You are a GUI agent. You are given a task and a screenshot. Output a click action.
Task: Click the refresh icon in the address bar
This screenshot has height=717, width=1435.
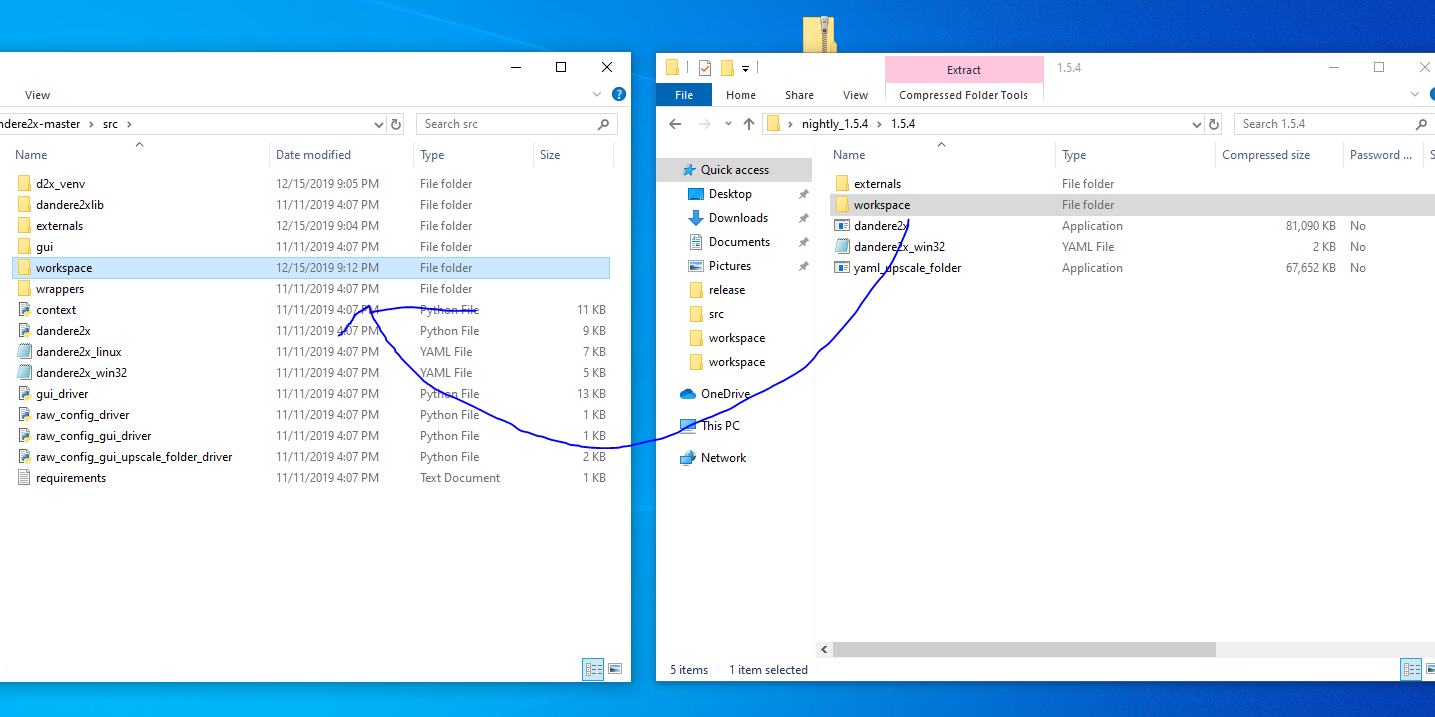coord(1213,123)
